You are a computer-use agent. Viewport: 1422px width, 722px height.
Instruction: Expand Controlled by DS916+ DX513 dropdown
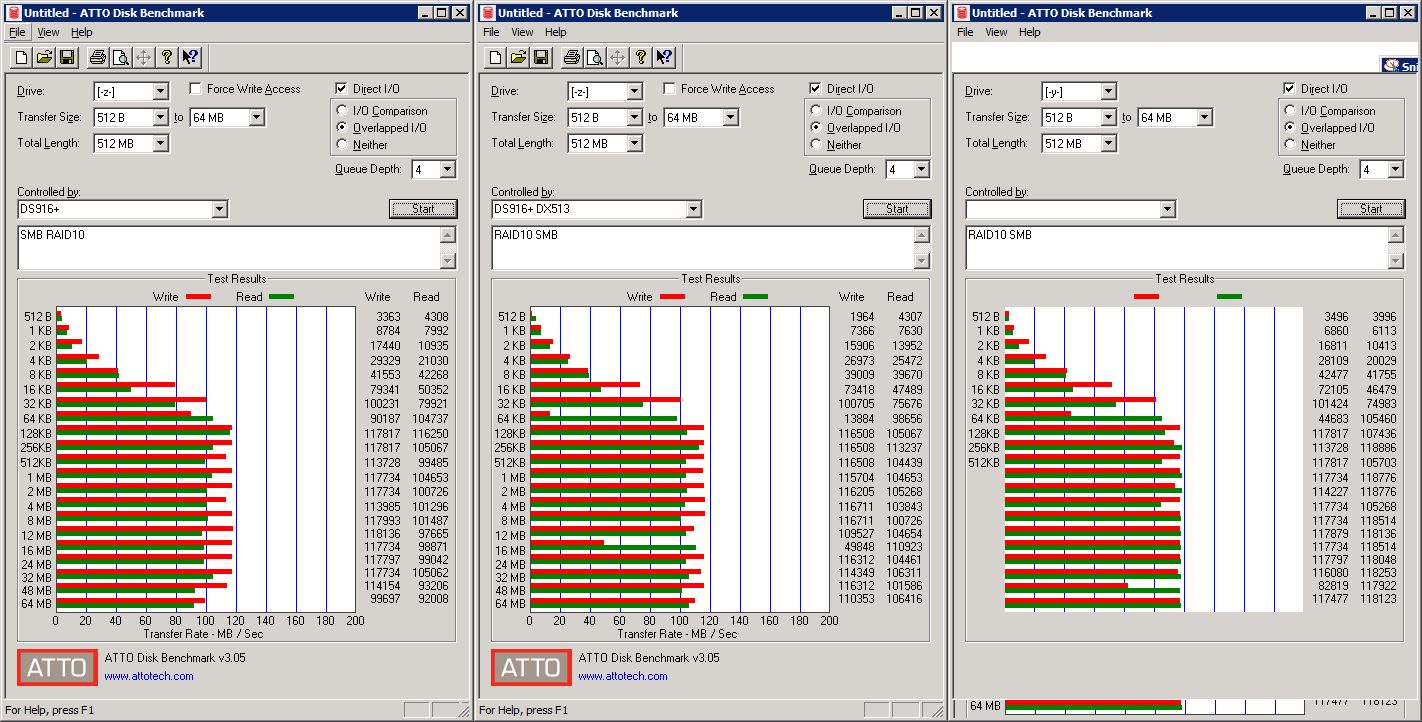tap(694, 209)
